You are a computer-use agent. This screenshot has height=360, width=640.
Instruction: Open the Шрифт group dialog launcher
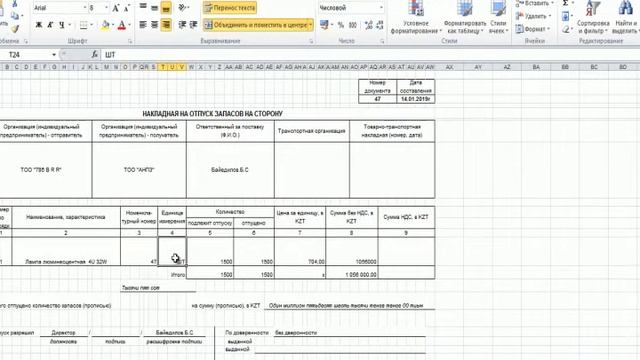[130, 41]
